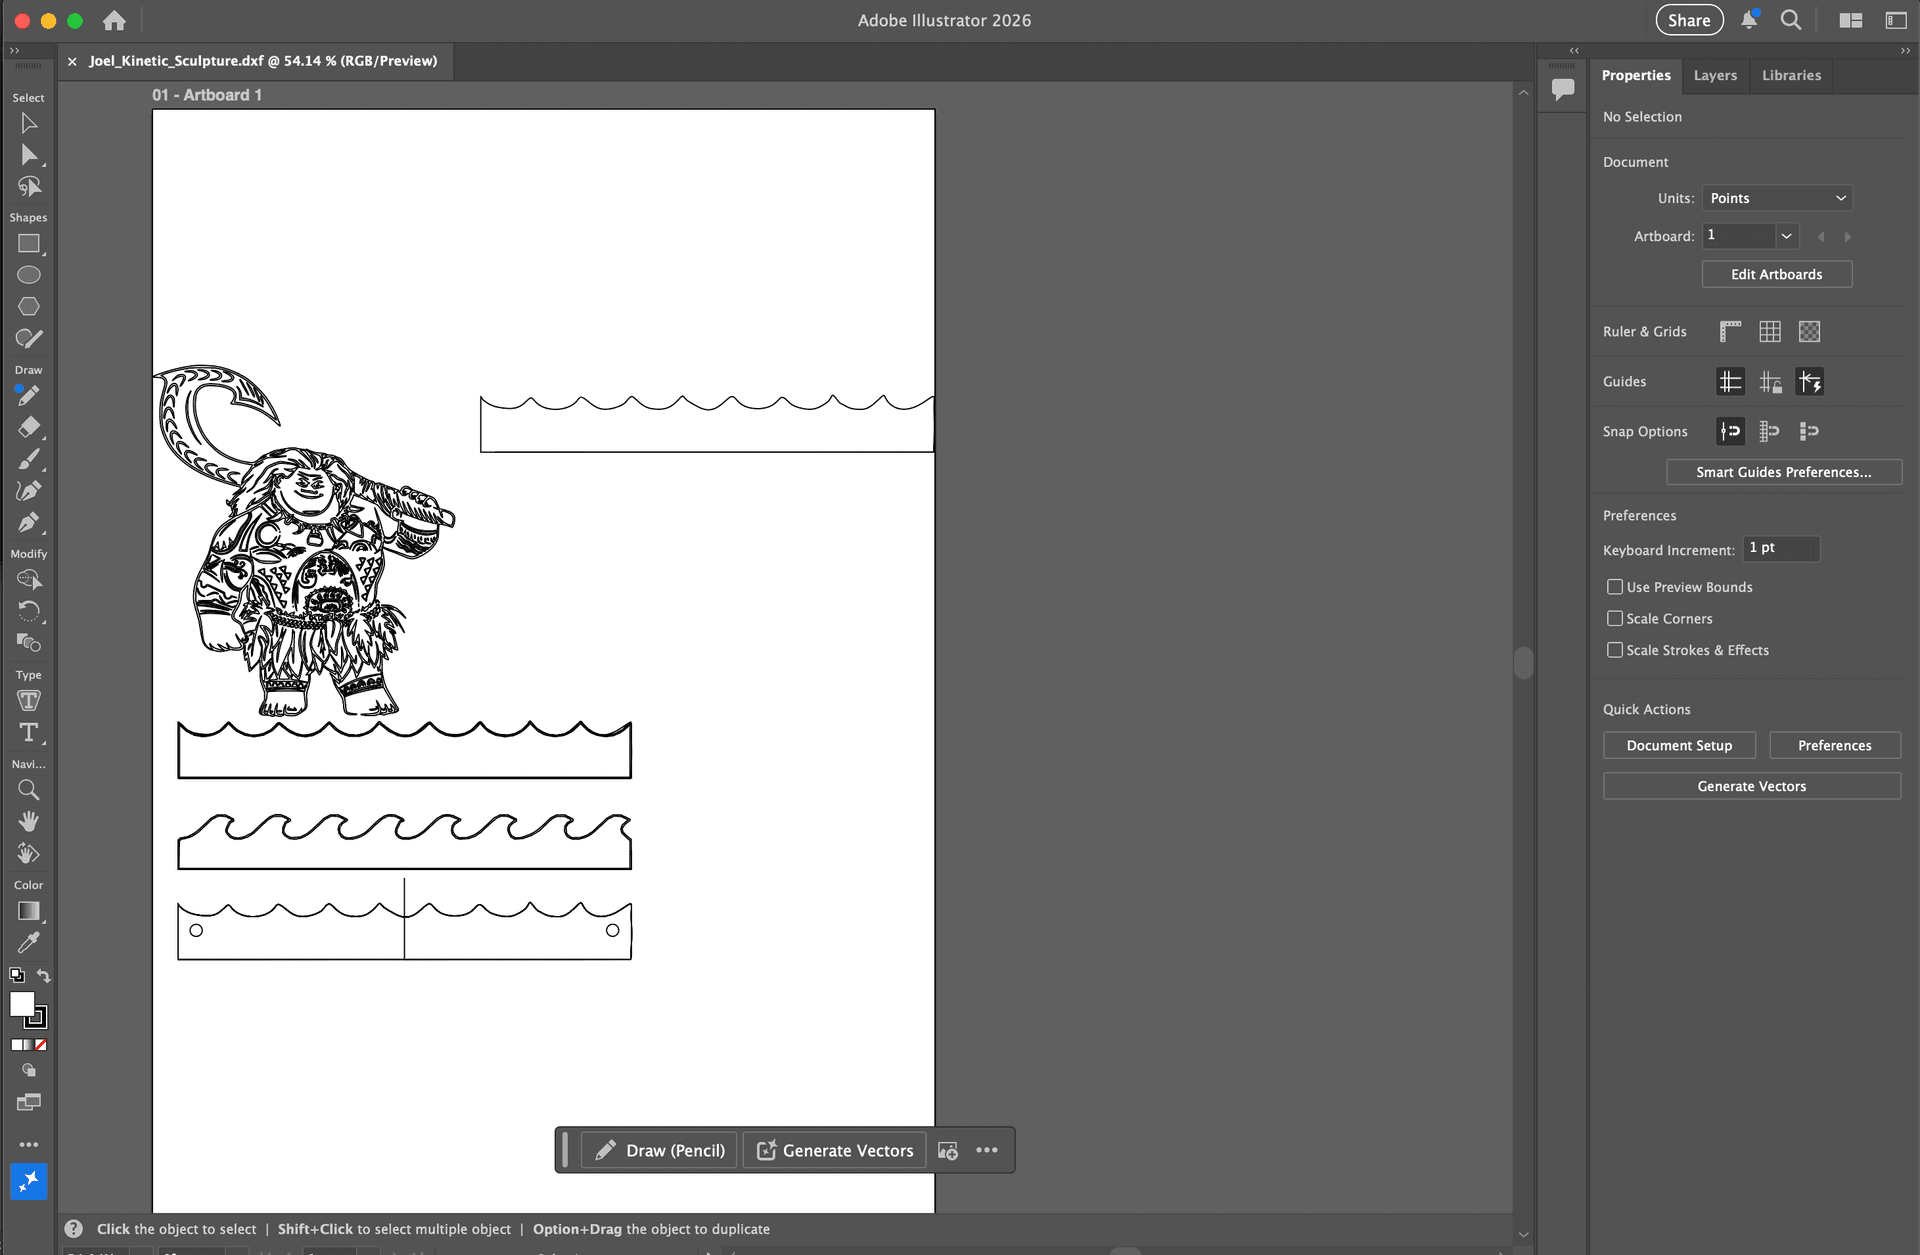1920x1255 pixels.
Task: Open the Edit Toolbar three-dots menu
Action: click(29, 1144)
